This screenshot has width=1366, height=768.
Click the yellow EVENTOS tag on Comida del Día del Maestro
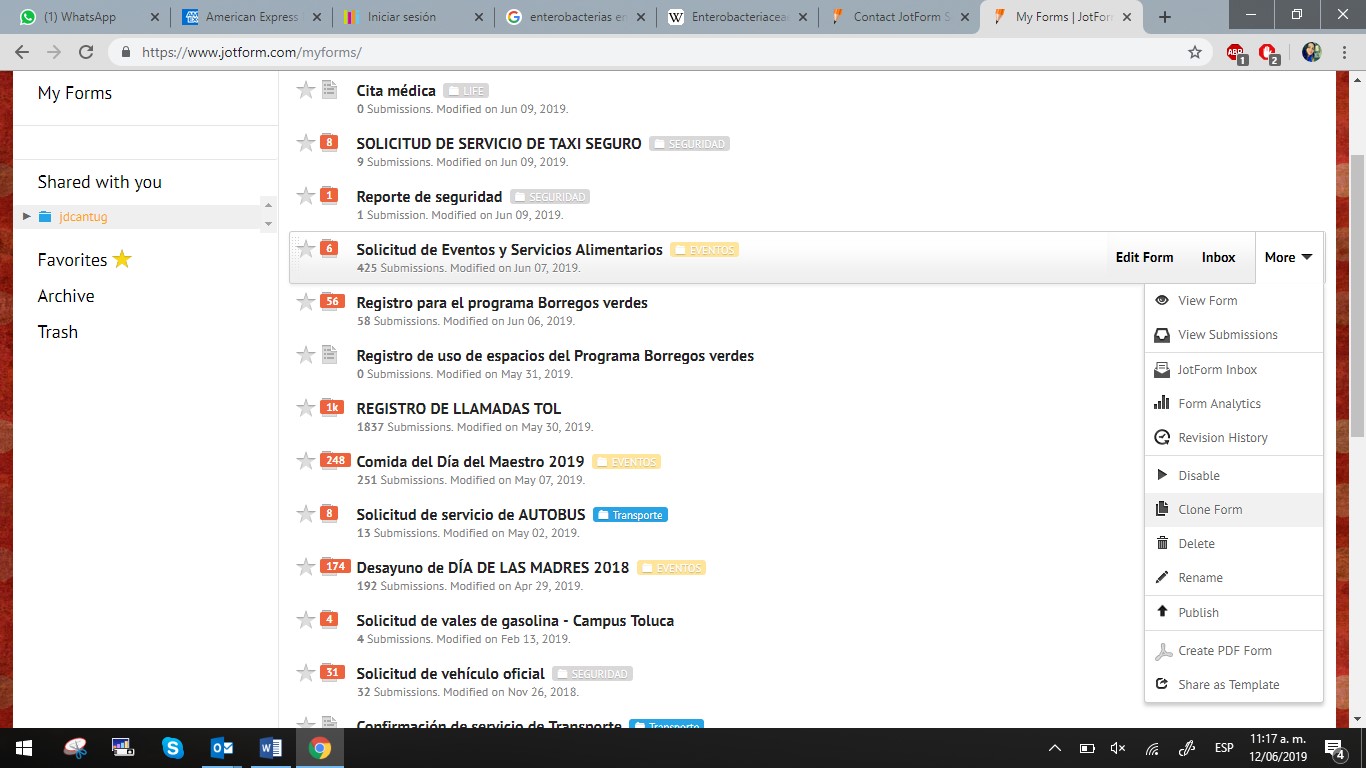[626, 462]
